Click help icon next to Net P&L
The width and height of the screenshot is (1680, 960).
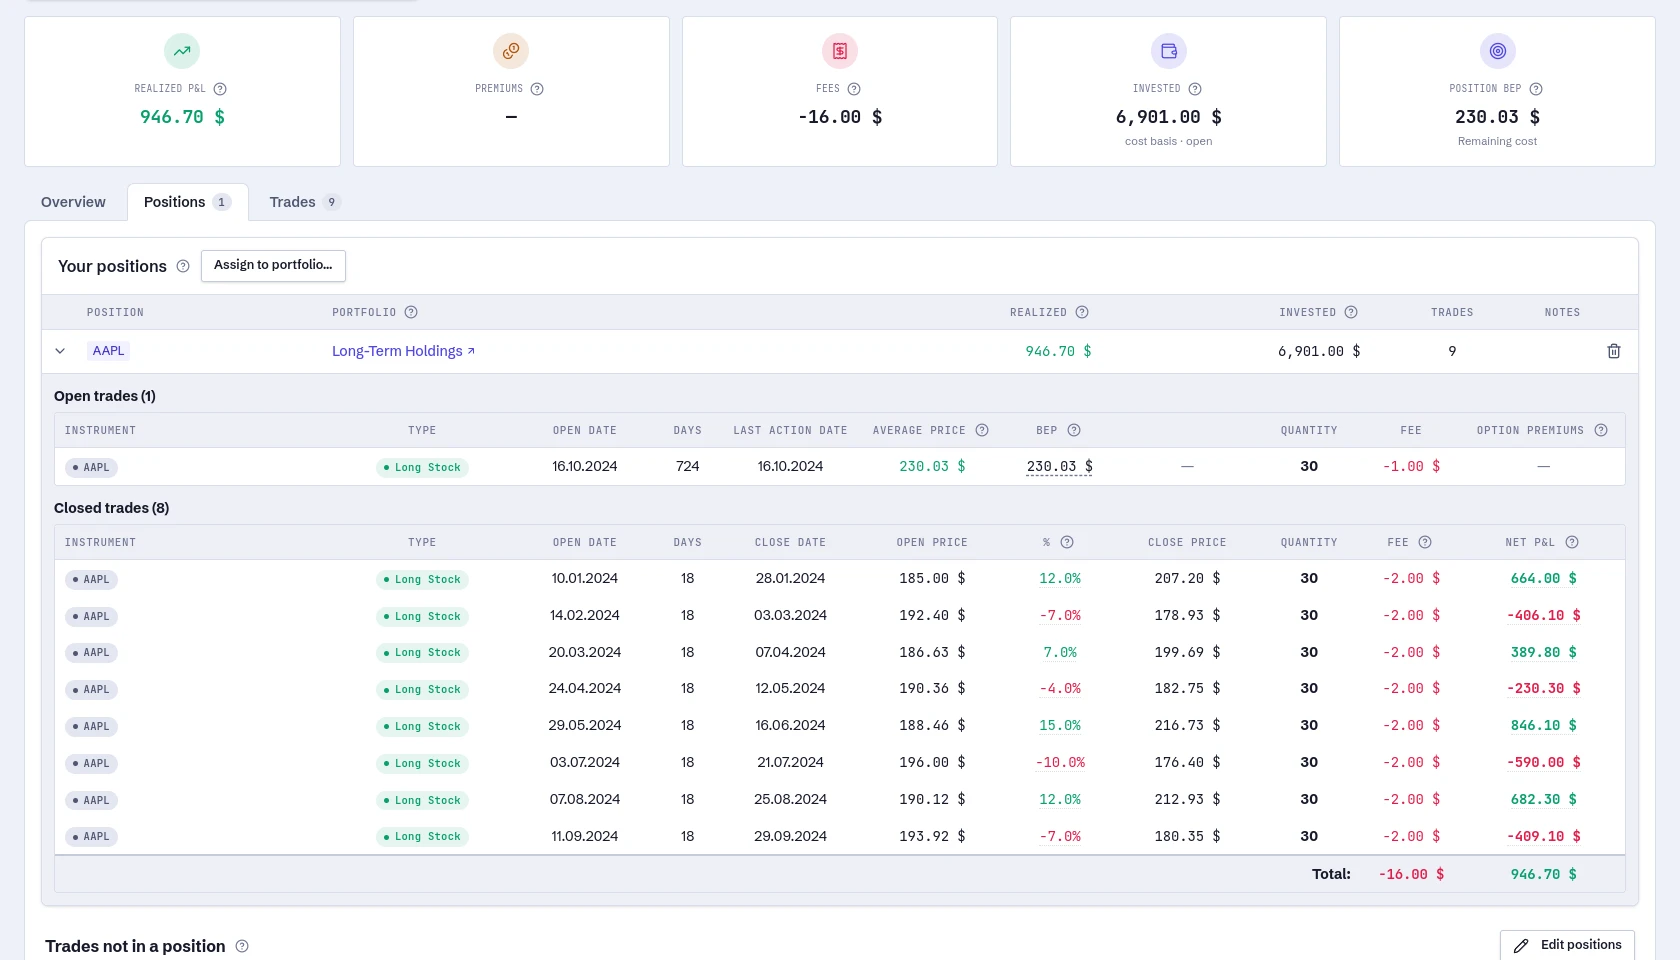1572,542
